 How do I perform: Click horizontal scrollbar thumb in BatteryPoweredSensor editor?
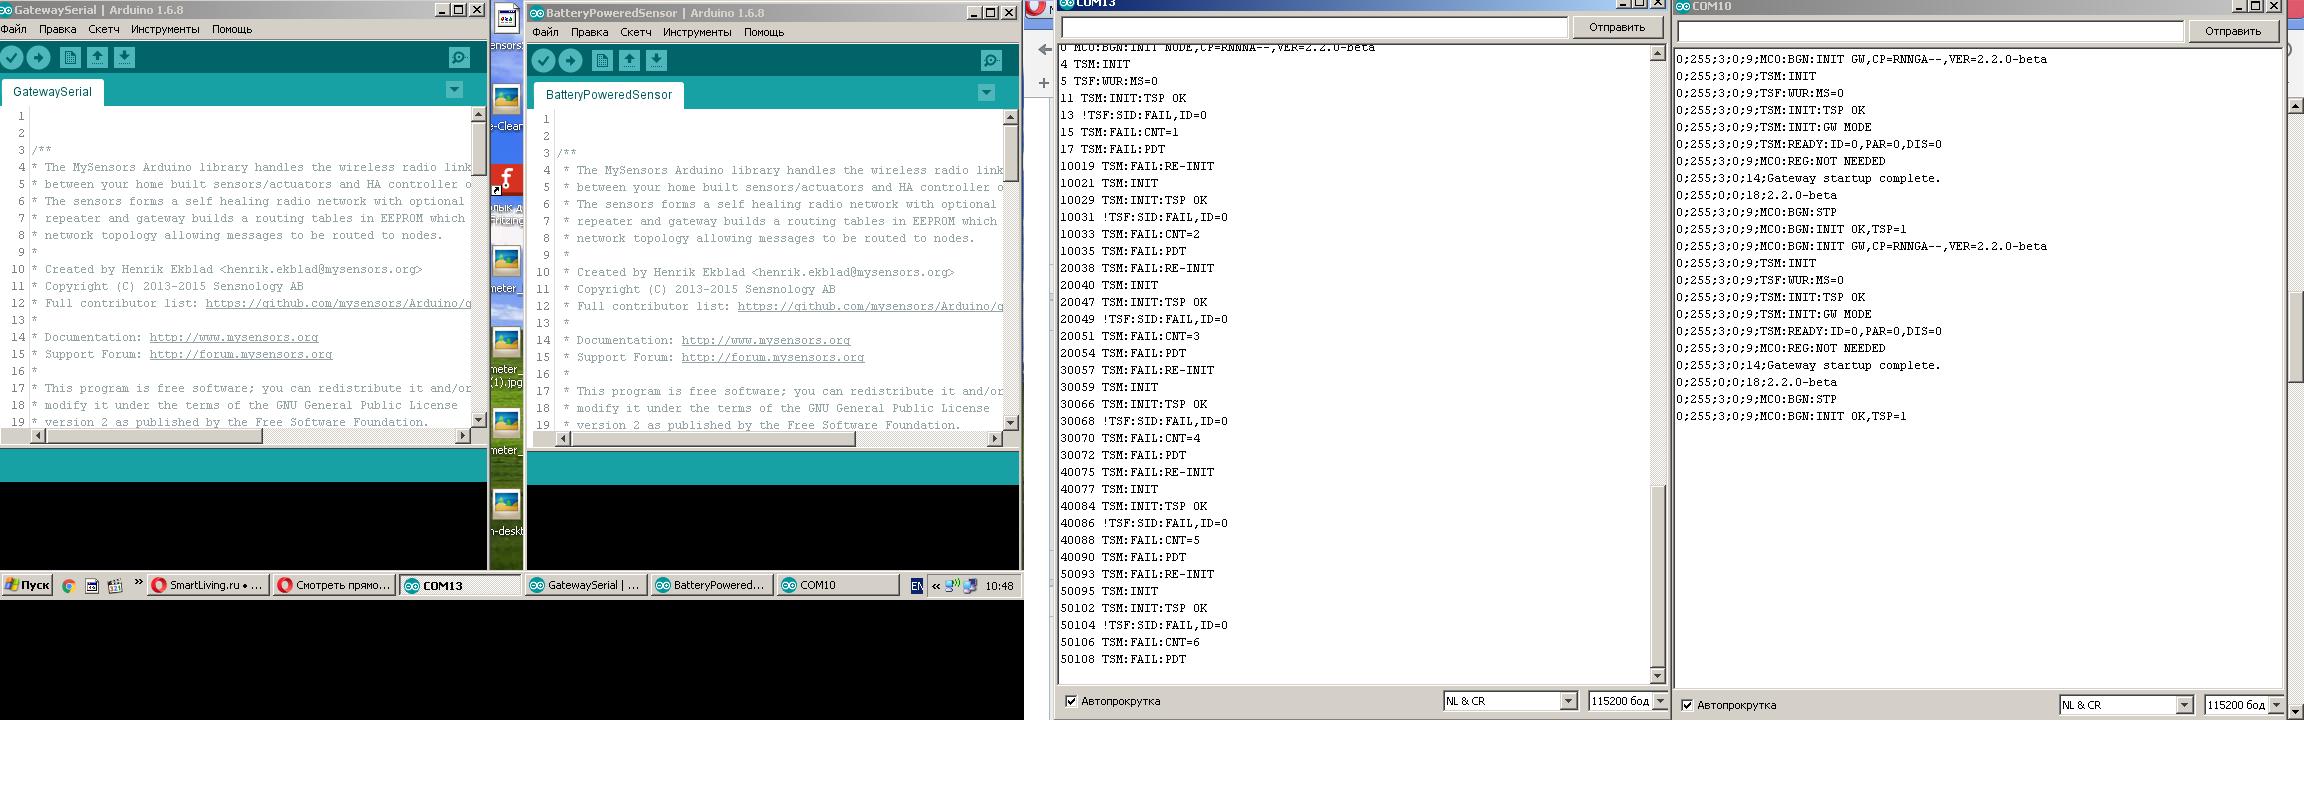click(x=715, y=439)
